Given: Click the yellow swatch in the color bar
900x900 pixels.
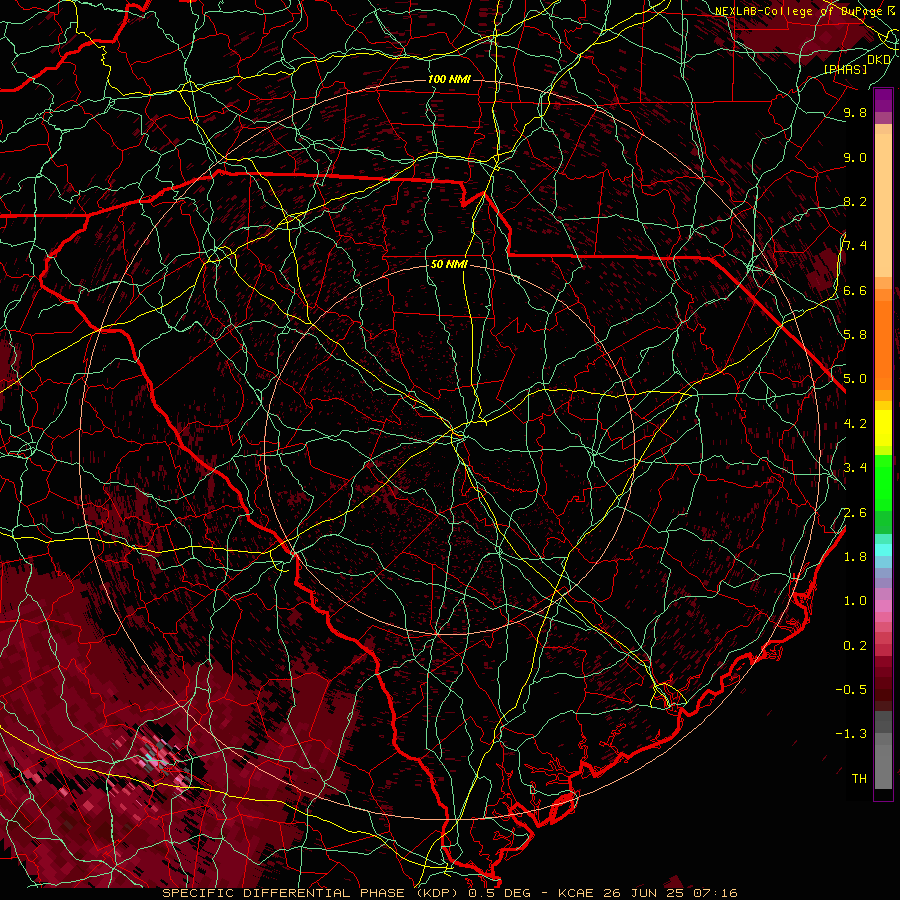Looking at the screenshot, I should coord(883,428).
